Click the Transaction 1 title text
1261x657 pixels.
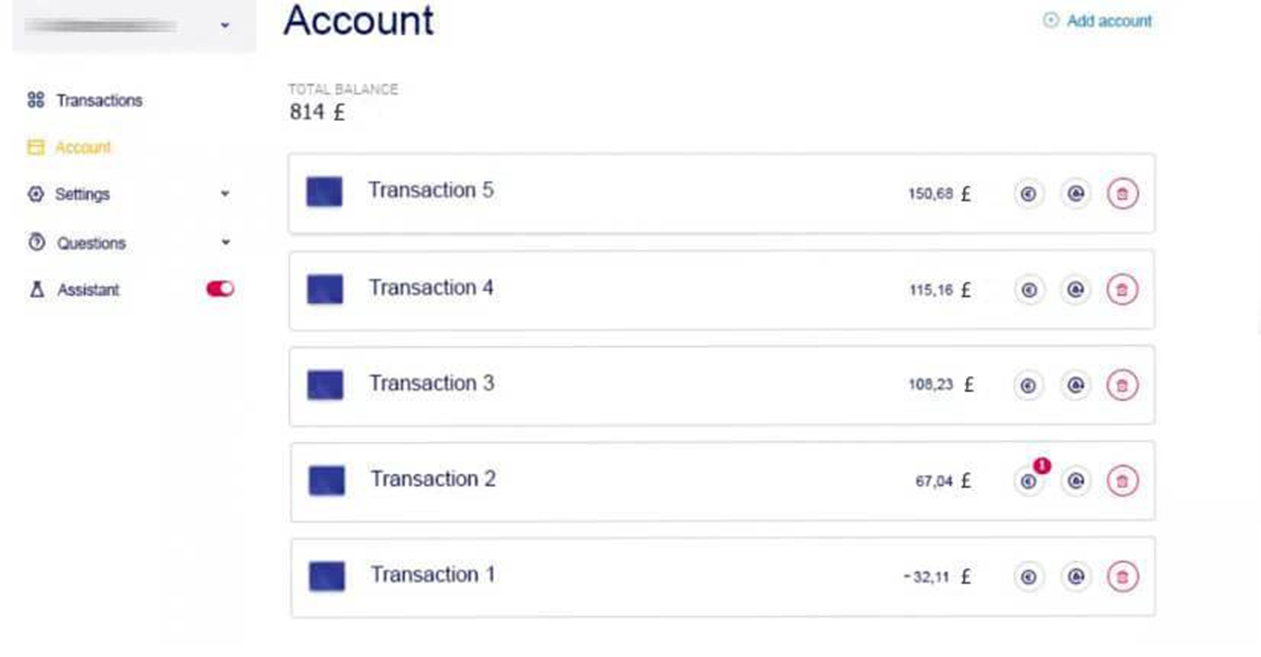pos(432,575)
